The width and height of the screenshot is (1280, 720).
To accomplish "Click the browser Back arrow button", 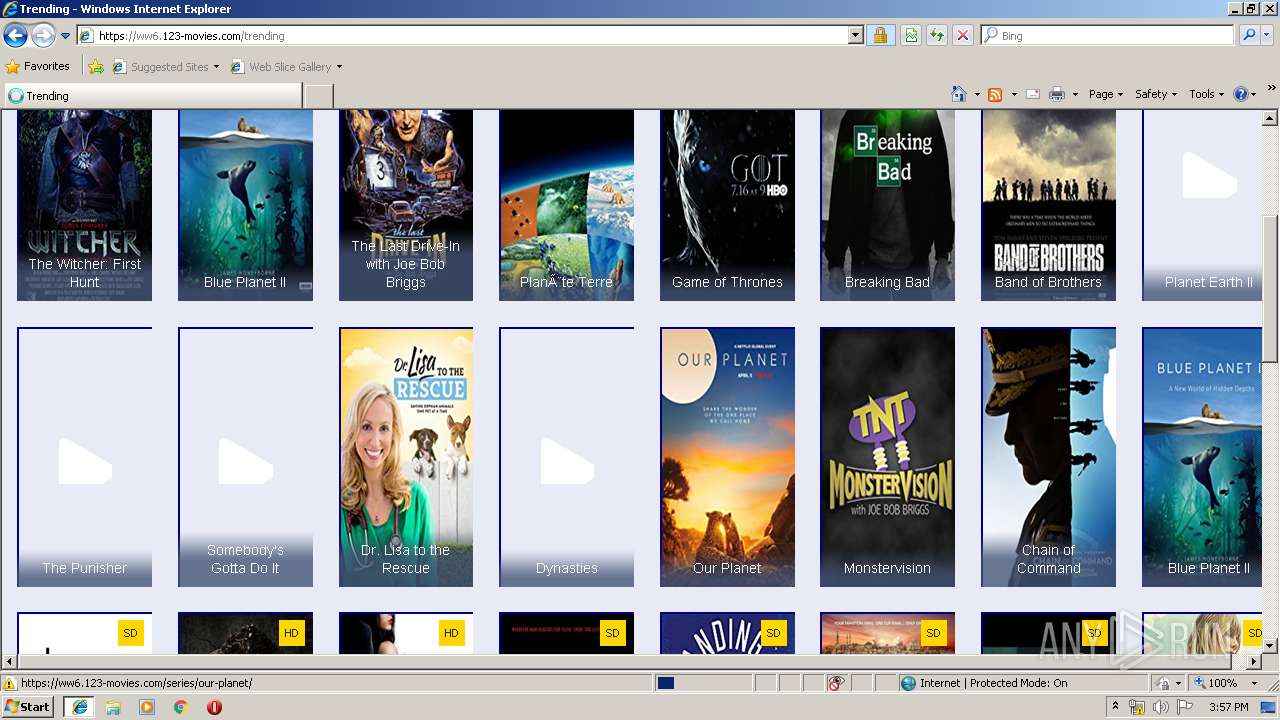I will coord(15,36).
